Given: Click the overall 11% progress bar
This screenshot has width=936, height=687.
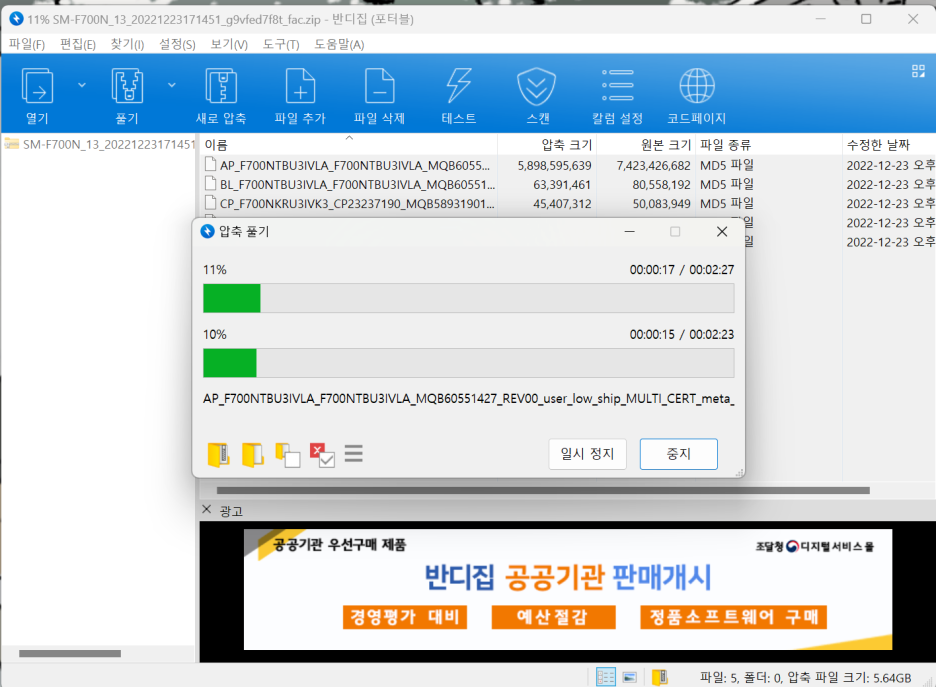Looking at the screenshot, I should pos(469,298).
